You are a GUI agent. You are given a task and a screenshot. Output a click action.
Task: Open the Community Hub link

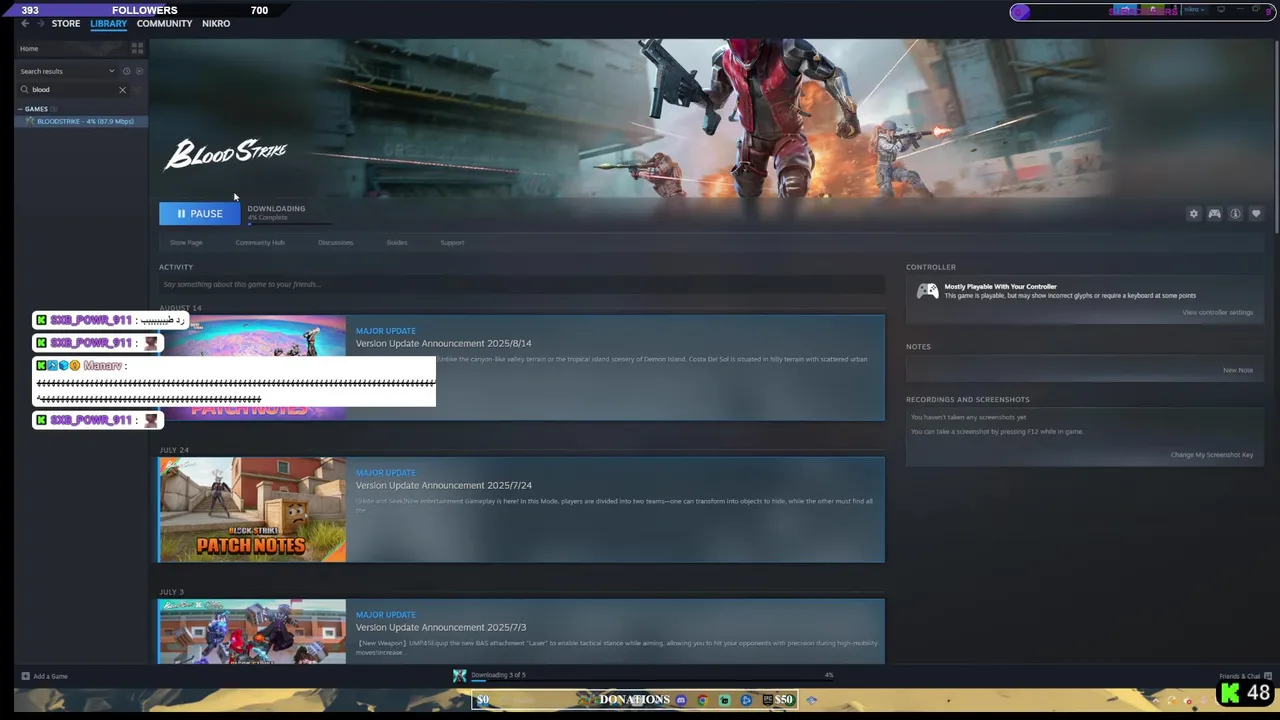click(x=260, y=242)
